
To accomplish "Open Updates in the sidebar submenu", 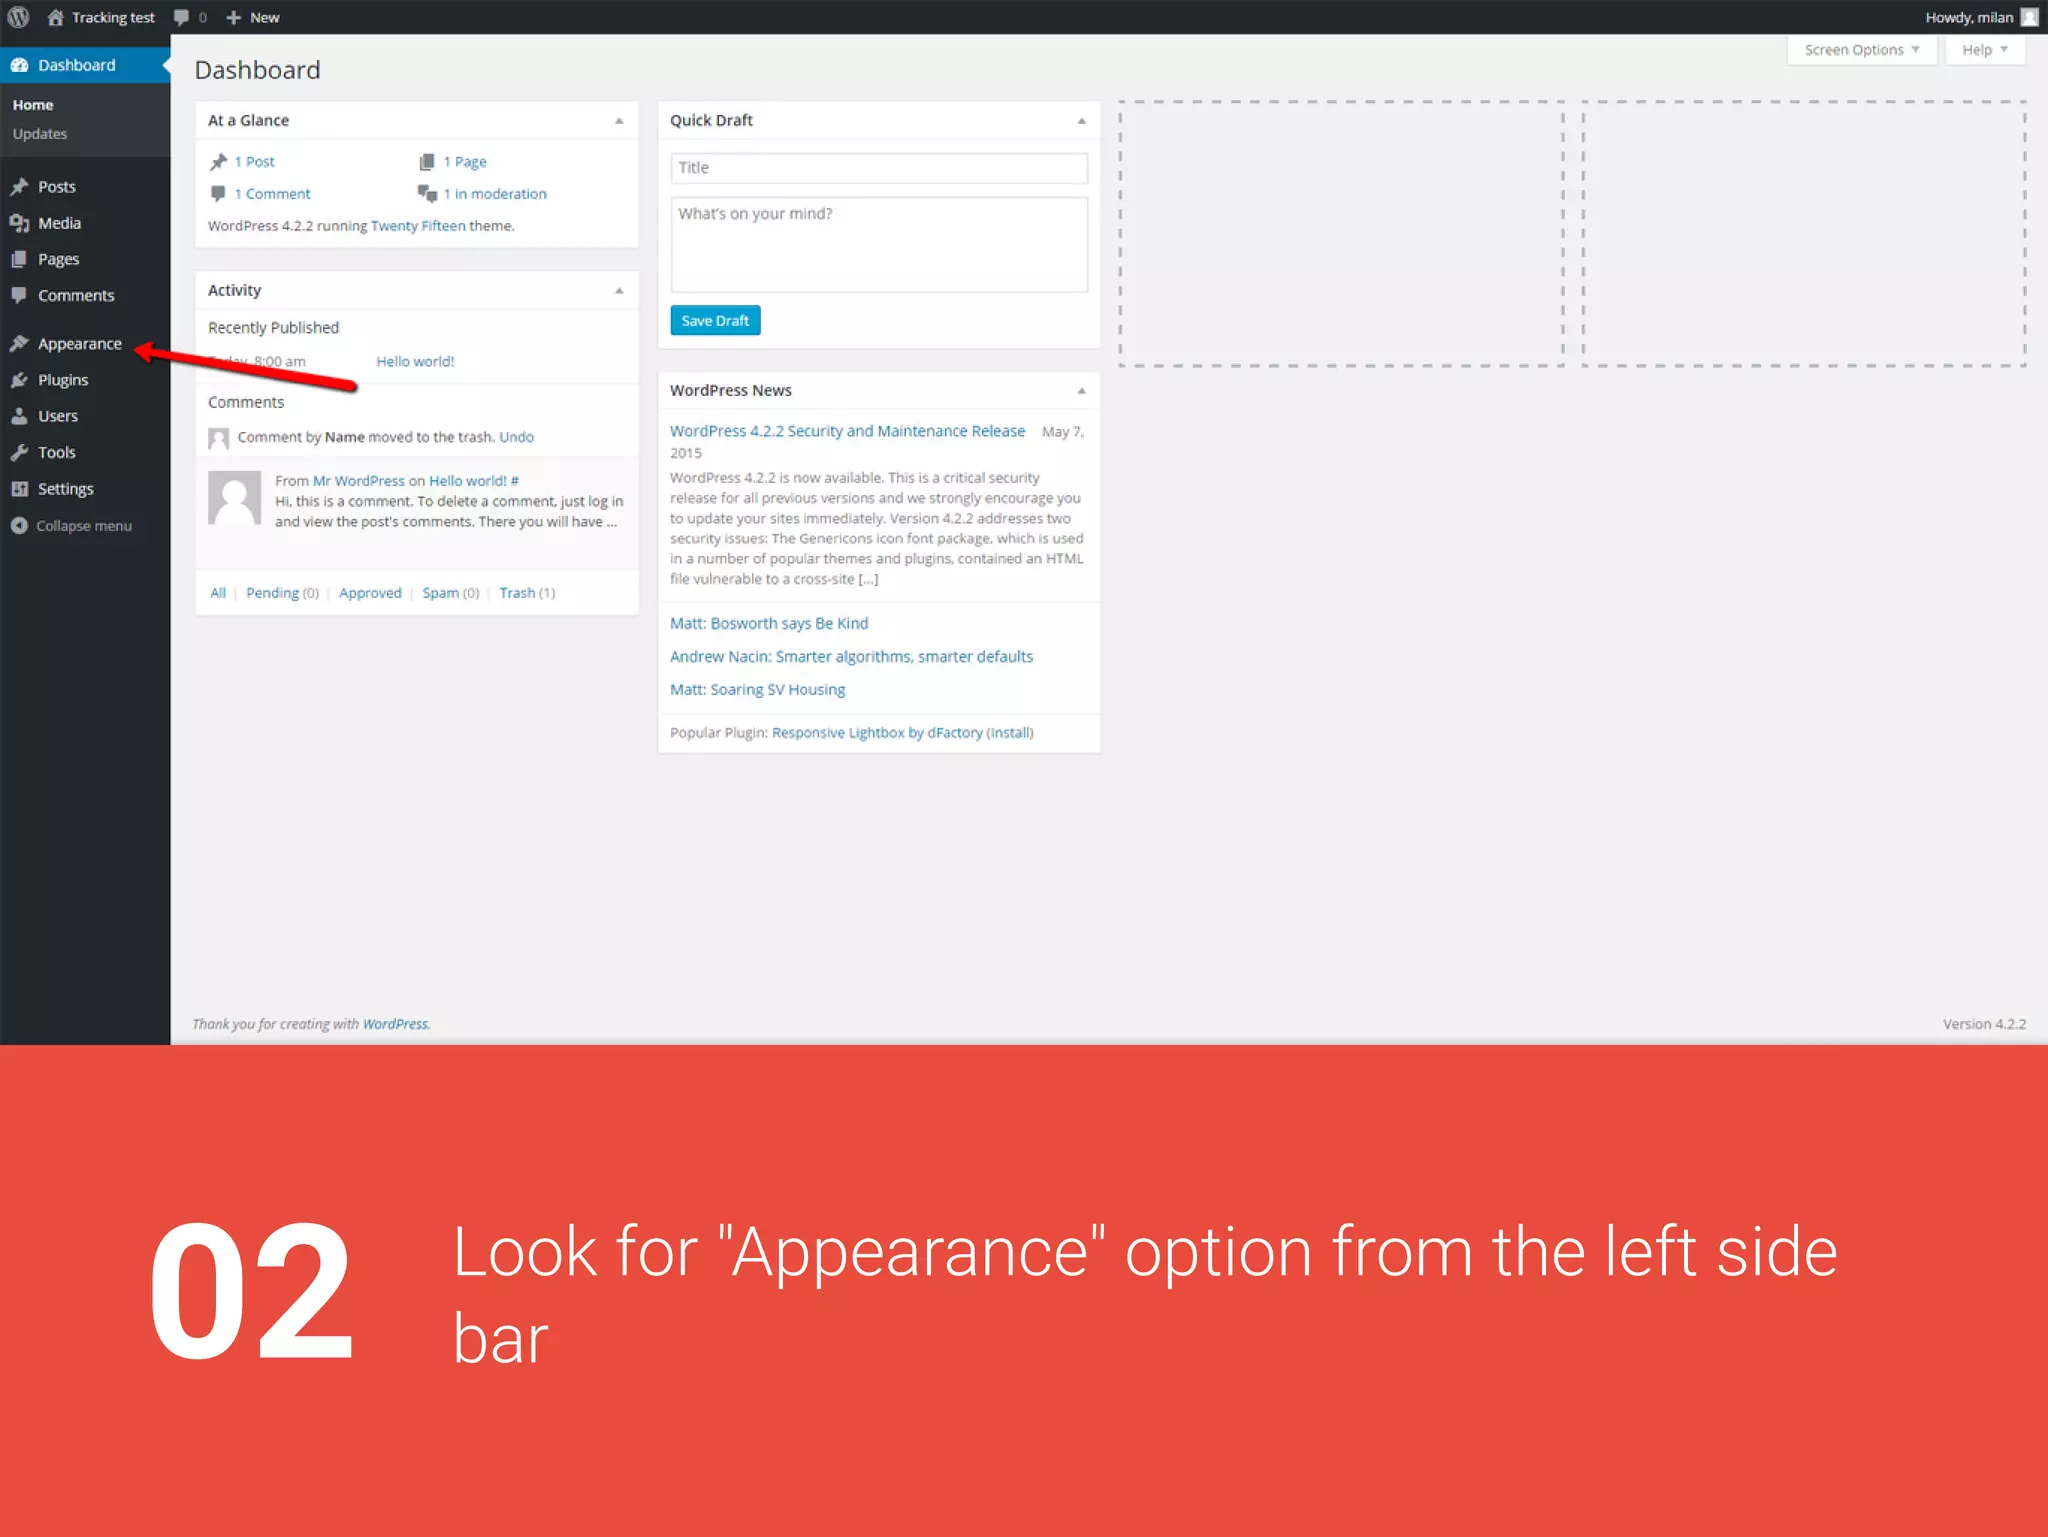I will click(x=40, y=134).
